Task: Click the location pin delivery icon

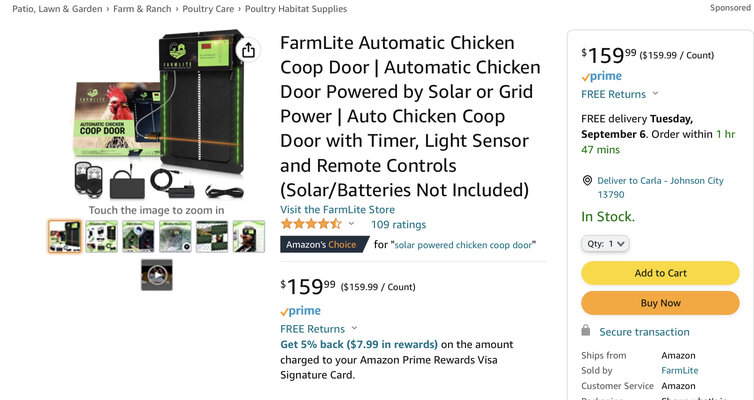Action: coord(587,181)
